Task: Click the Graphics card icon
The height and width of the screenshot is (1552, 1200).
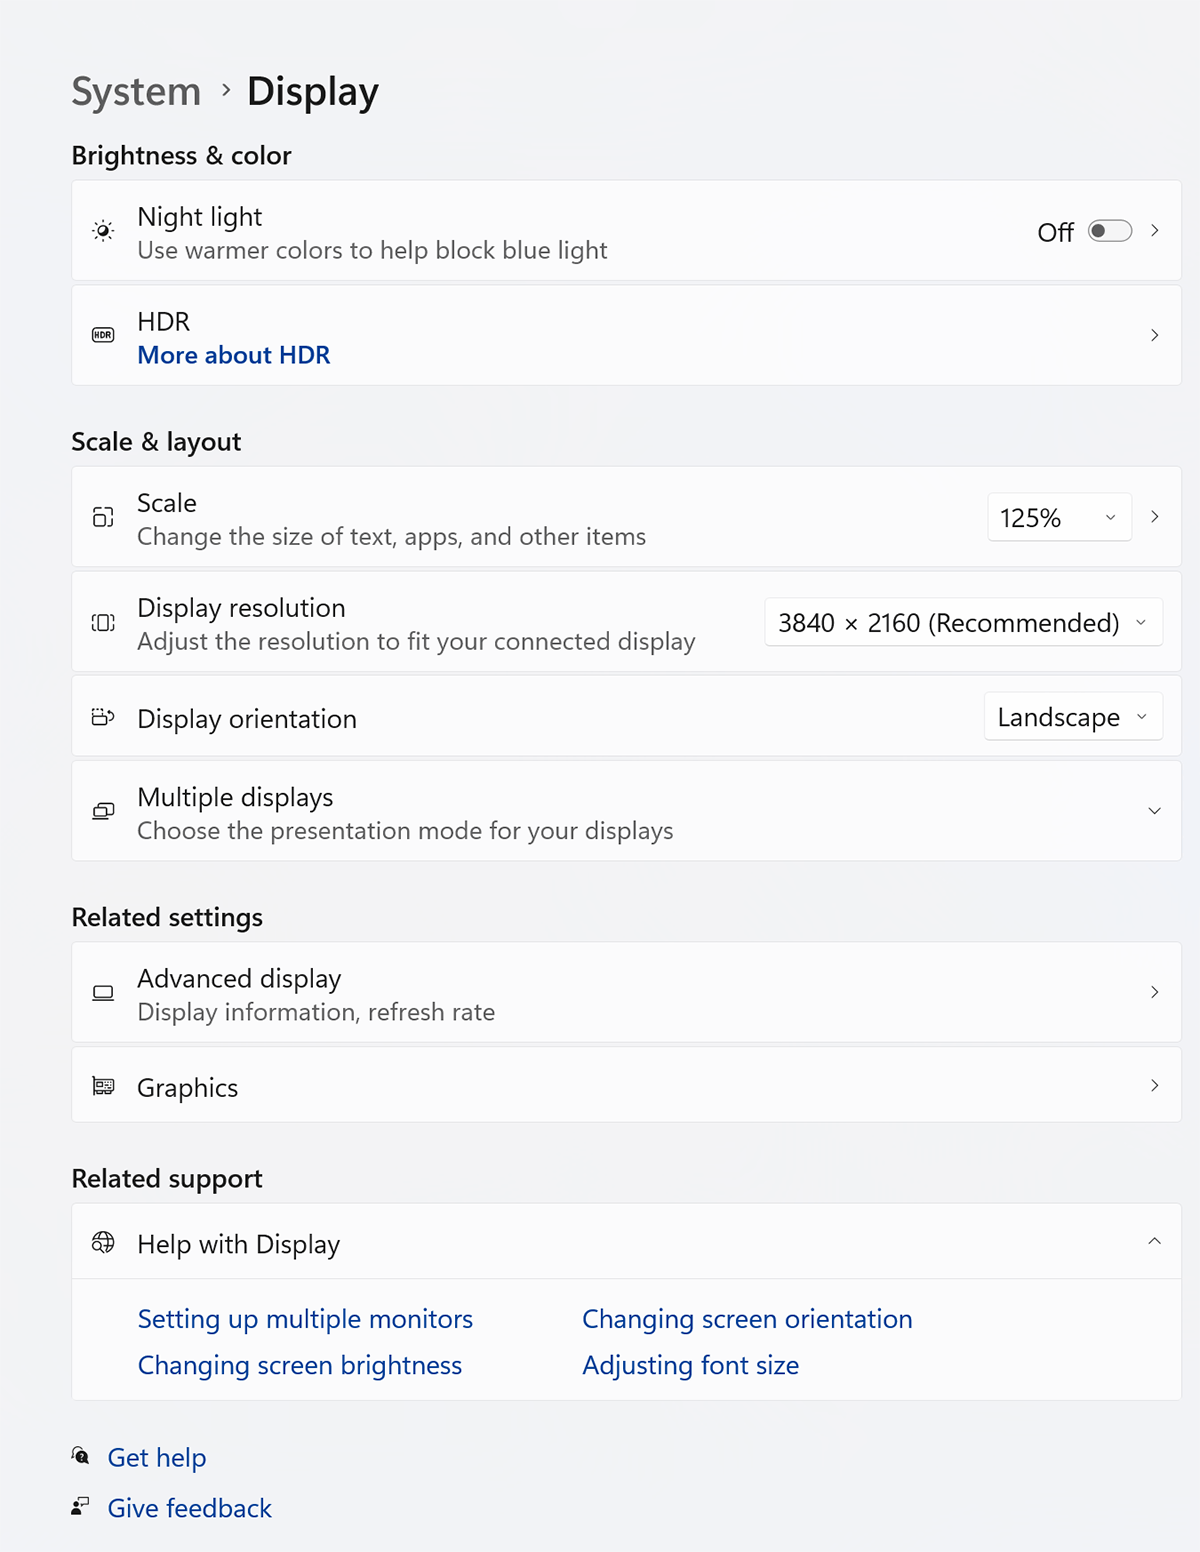Action: pyautogui.click(x=103, y=1086)
